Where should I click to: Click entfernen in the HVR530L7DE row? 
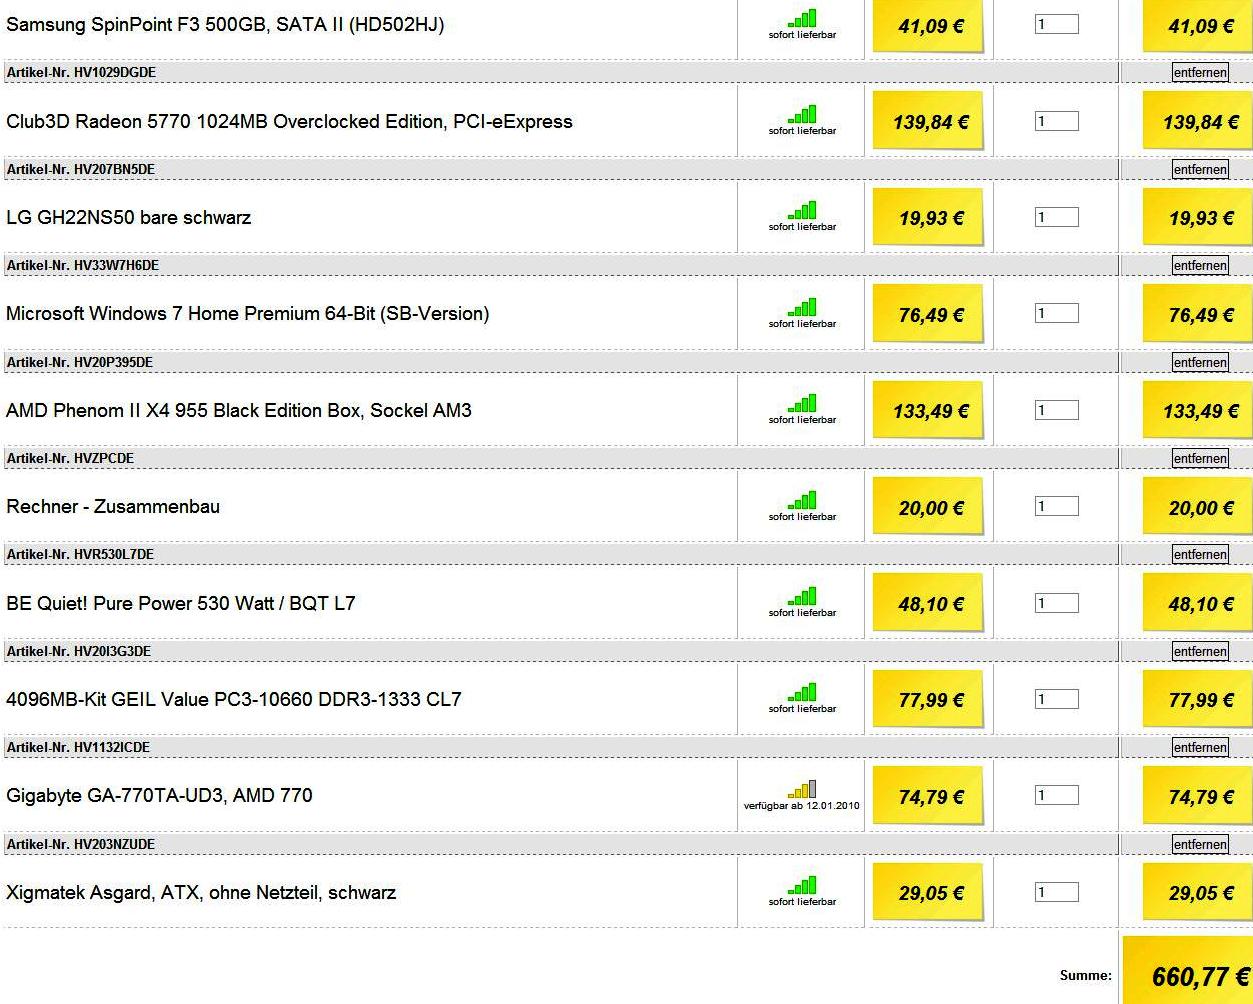(1200, 554)
